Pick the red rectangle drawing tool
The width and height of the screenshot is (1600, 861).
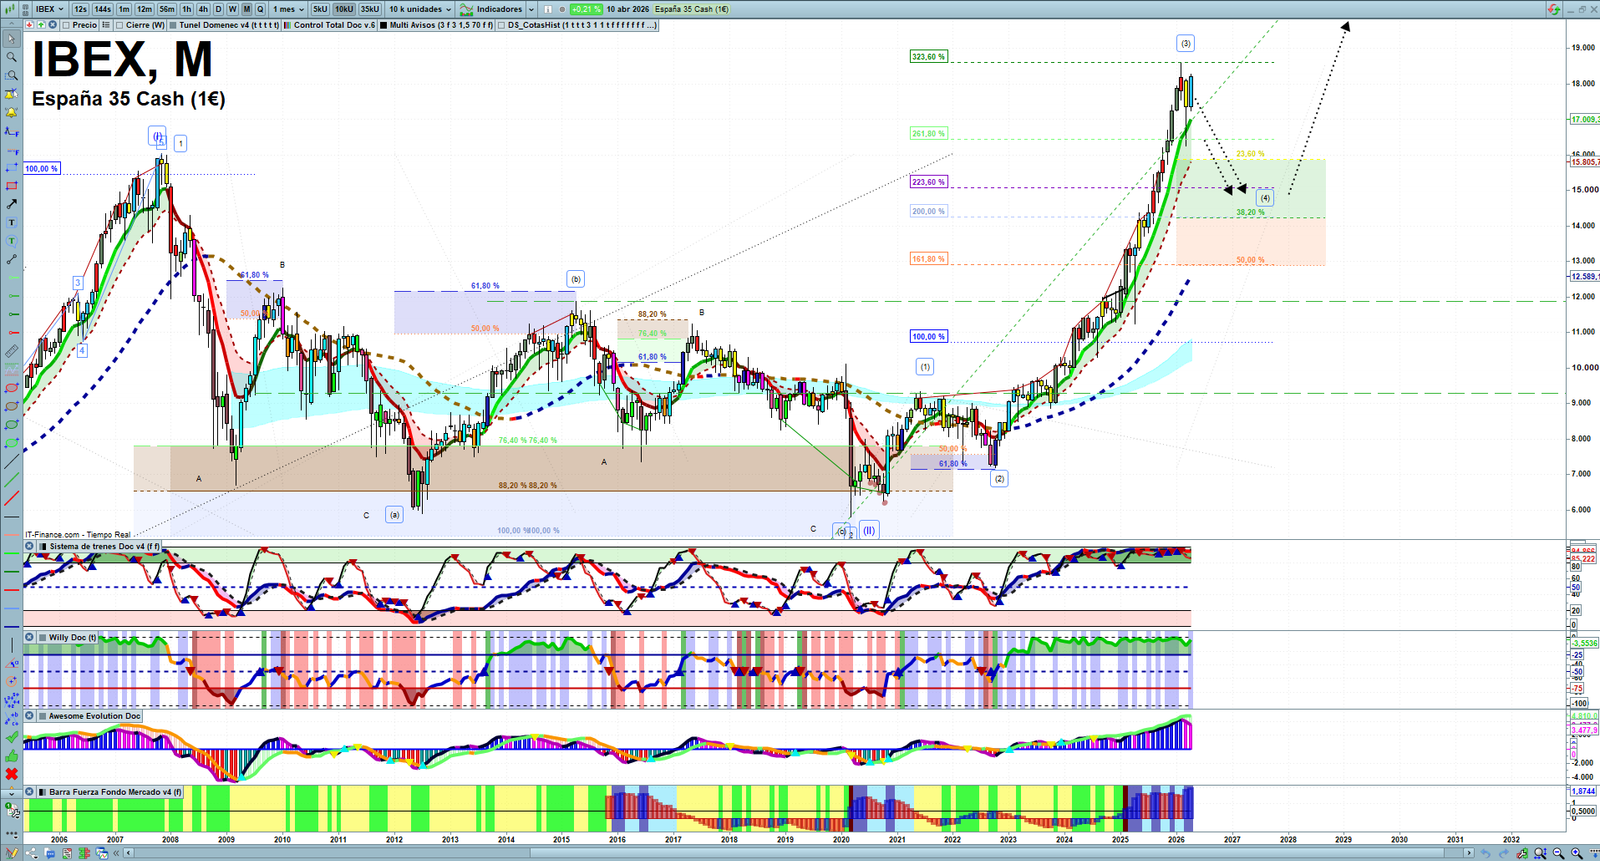(11, 187)
